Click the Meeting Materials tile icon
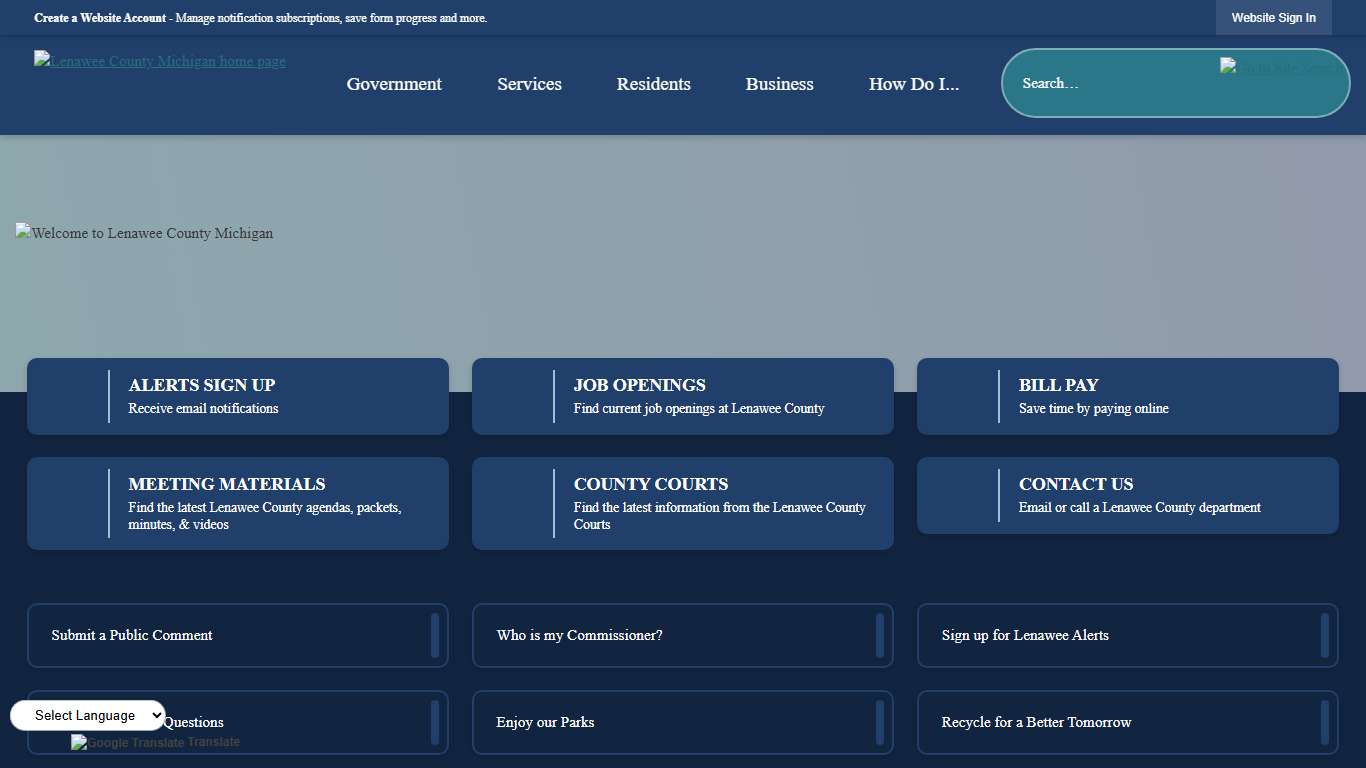 point(68,503)
